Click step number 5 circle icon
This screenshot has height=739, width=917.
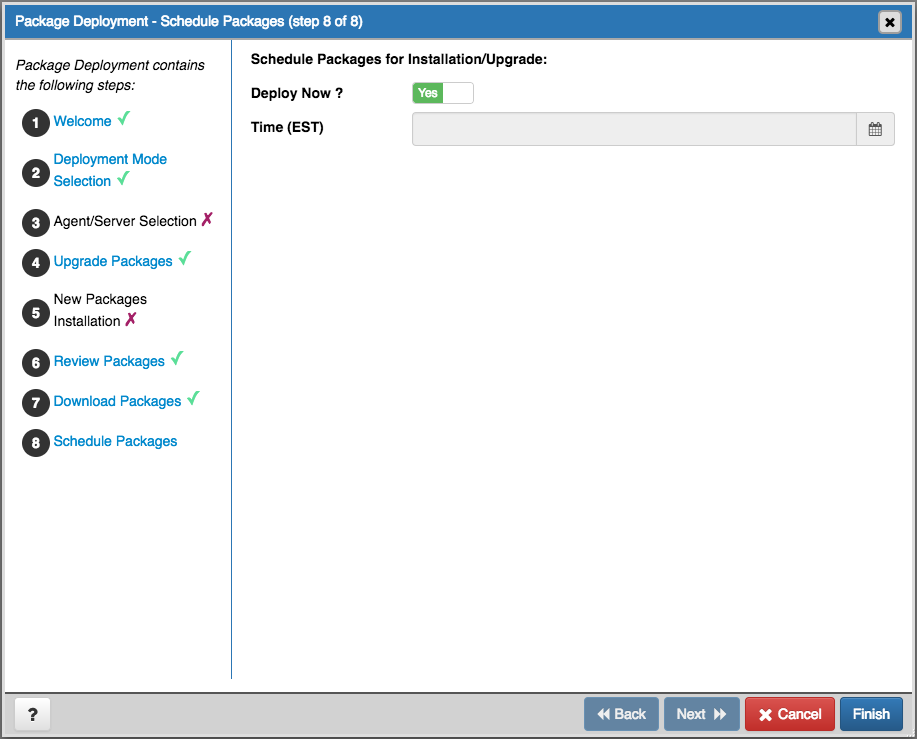36,313
